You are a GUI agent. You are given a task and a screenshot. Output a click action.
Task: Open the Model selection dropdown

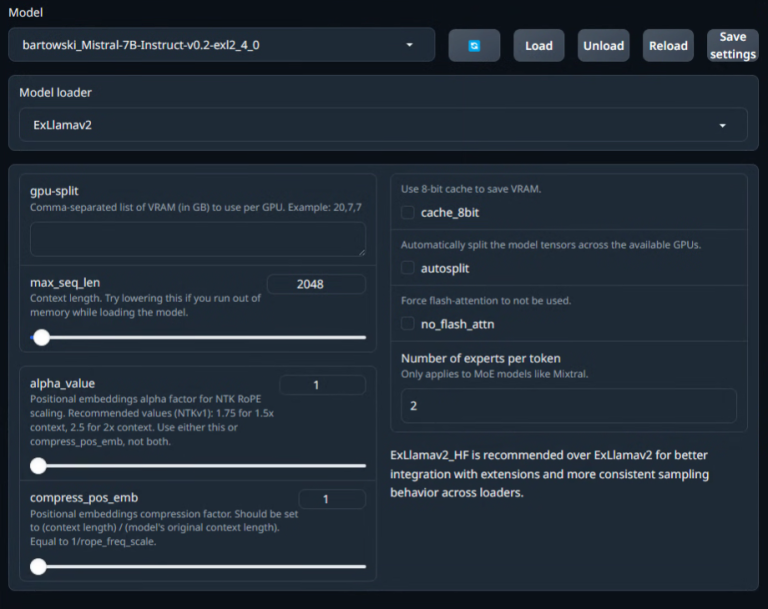[x=221, y=45]
